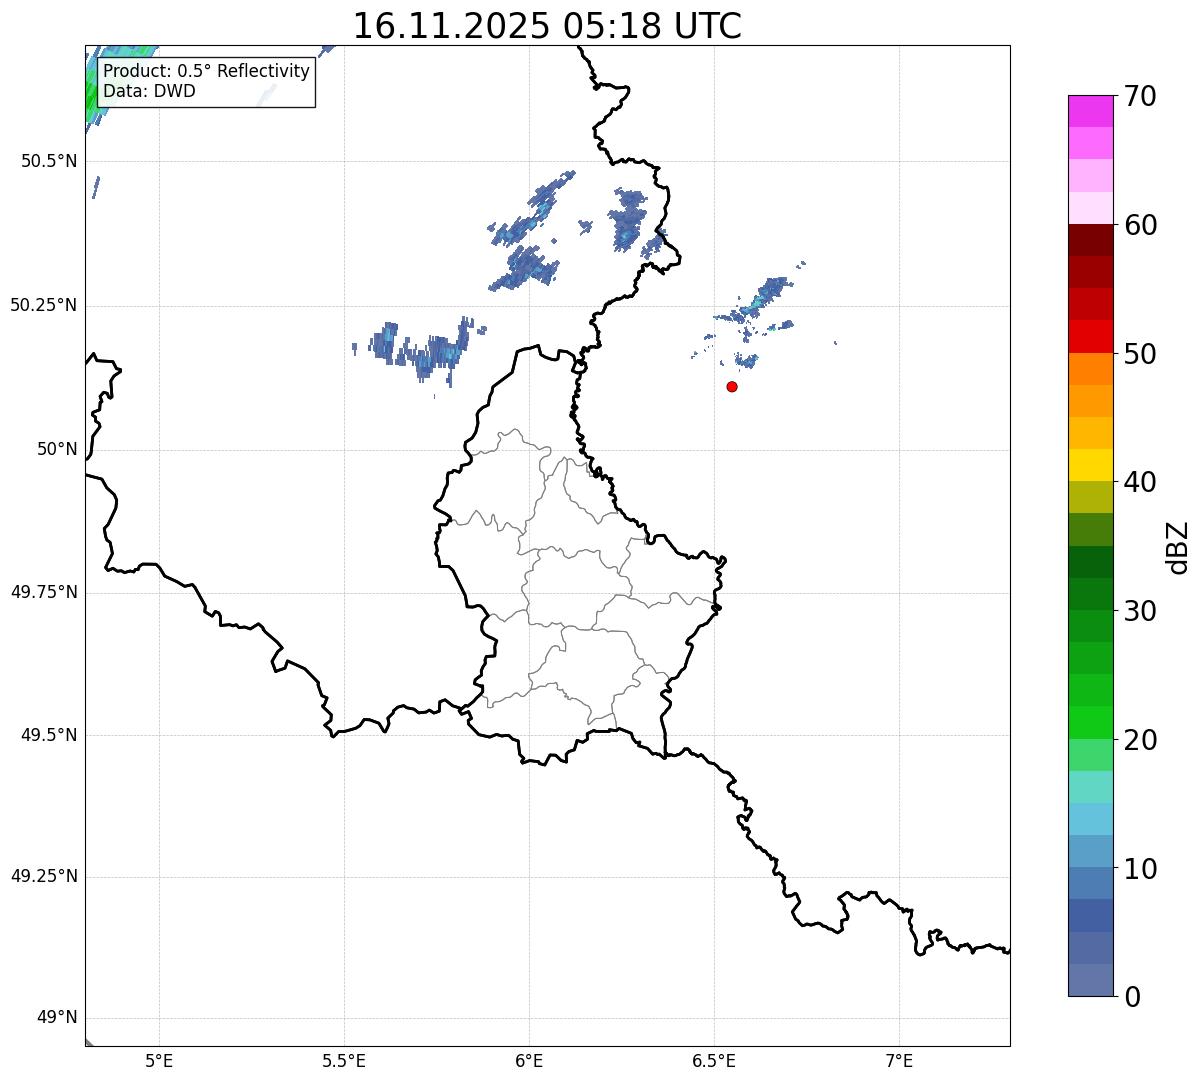Click the olive colorbar swatch below 40
1202x1081 pixels.
pos(1090,497)
